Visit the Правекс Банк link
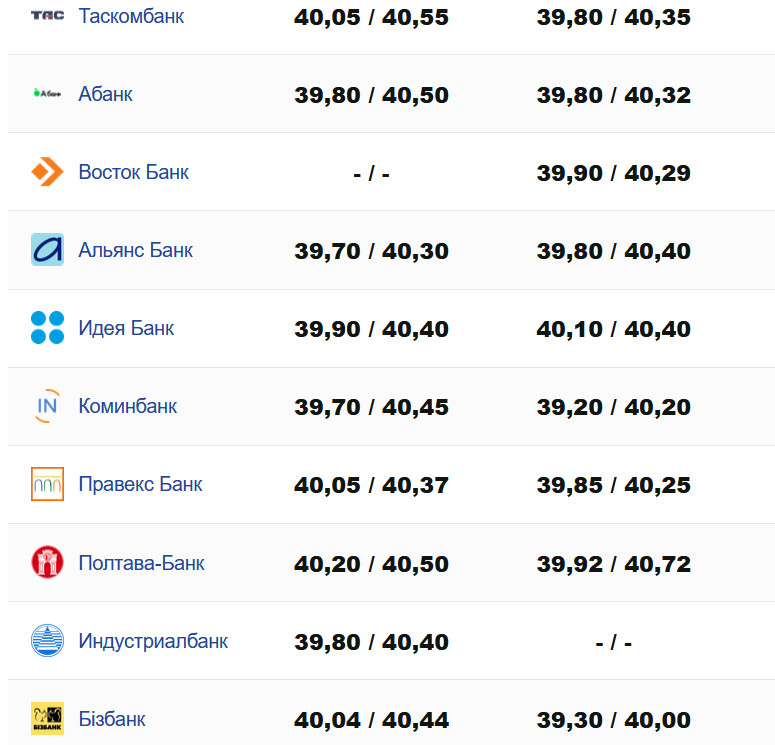The image size is (775, 745). 140,484
